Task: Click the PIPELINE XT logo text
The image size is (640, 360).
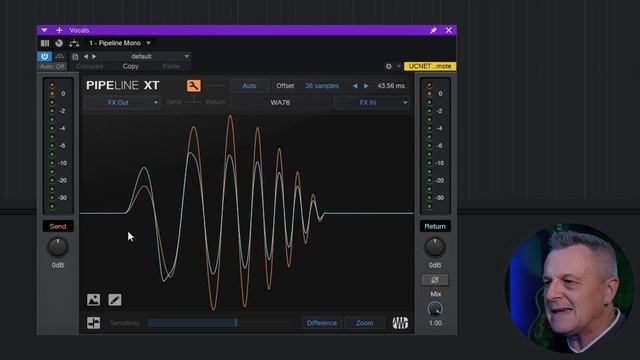Action: click(x=123, y=85)
